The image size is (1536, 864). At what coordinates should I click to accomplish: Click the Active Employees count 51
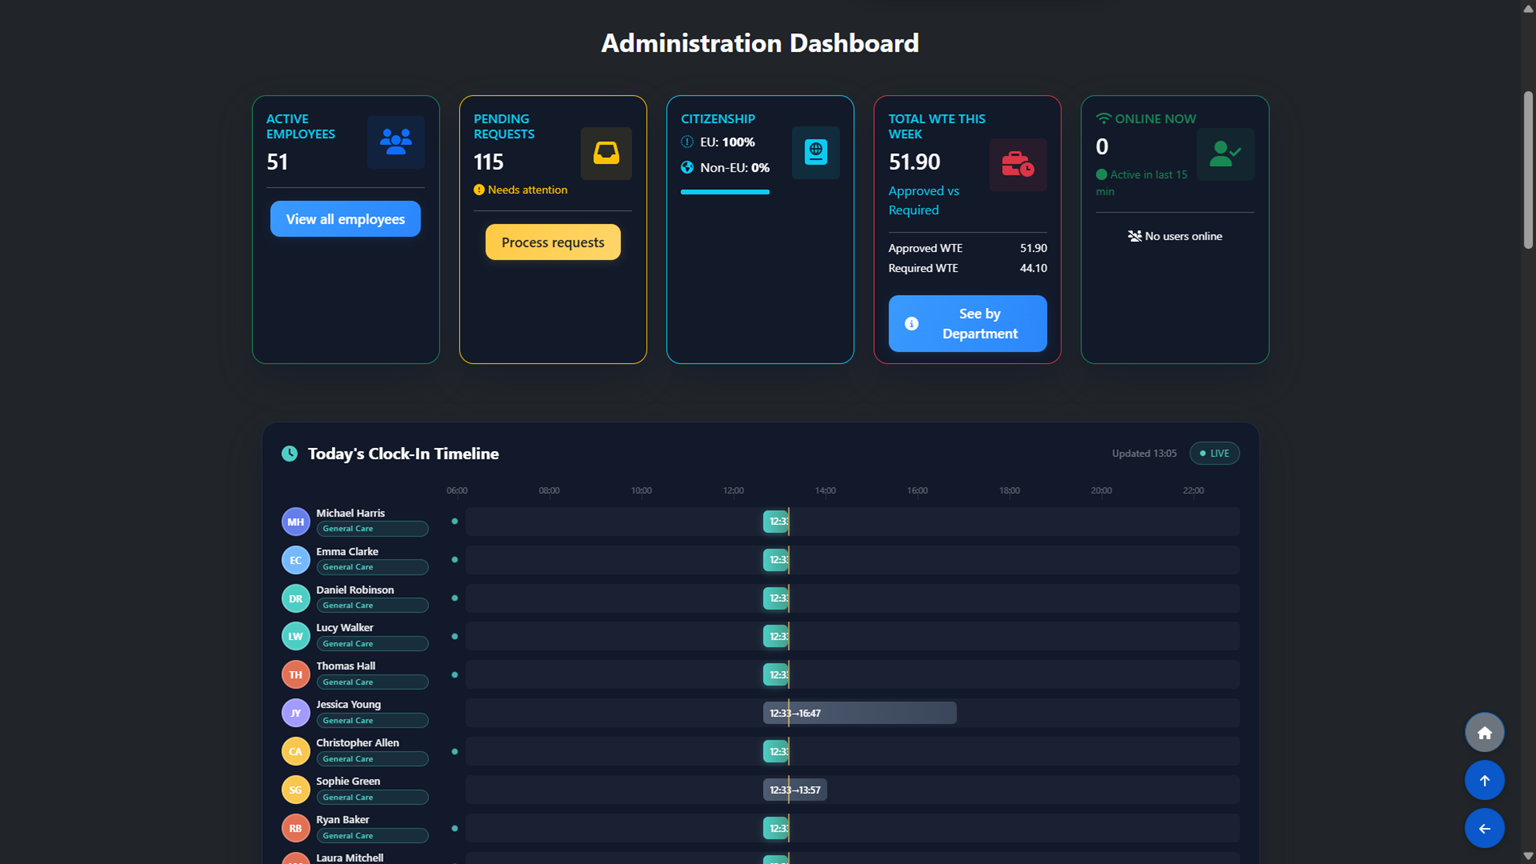277,162
